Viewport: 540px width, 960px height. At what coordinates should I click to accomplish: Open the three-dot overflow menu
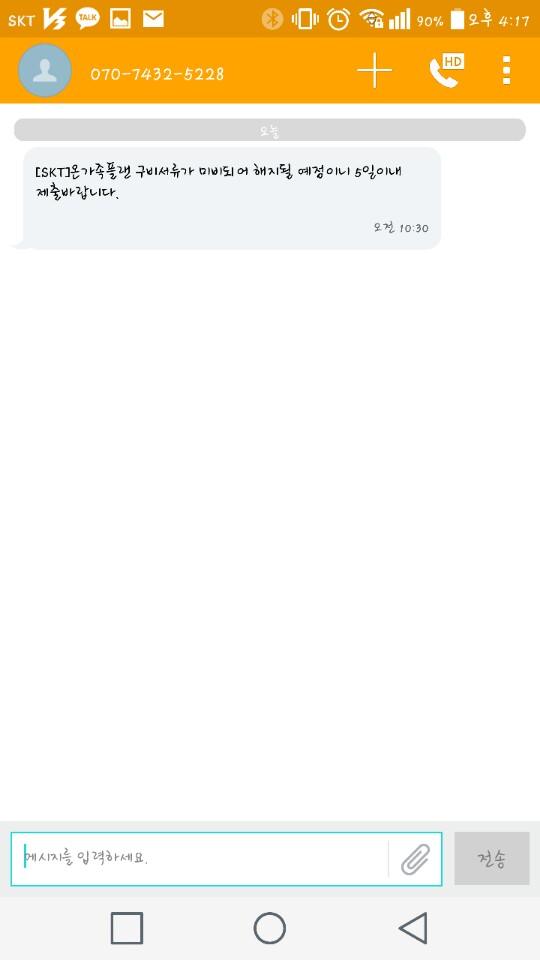coord(506,70)
